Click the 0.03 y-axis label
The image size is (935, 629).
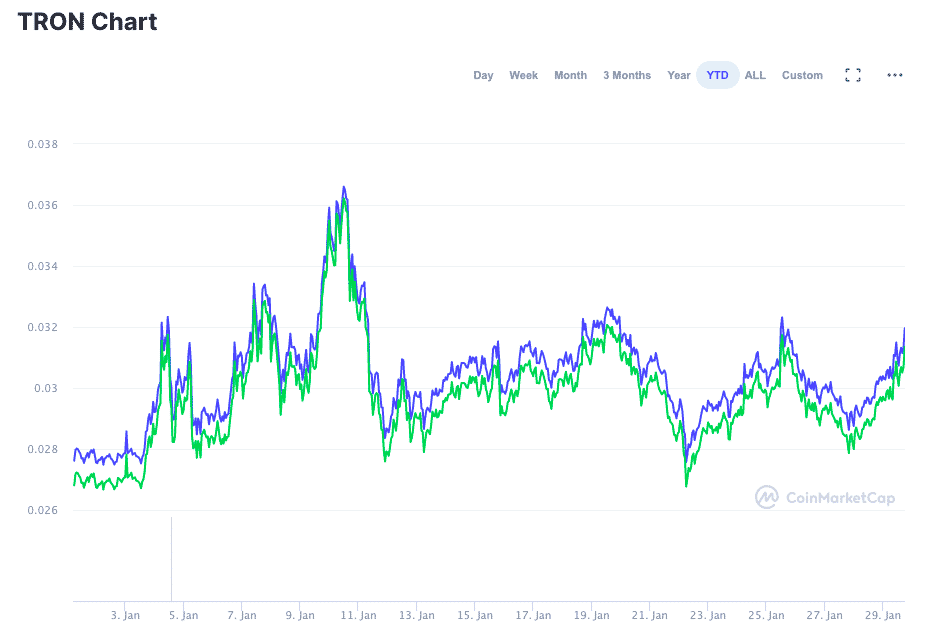point(46,388)
